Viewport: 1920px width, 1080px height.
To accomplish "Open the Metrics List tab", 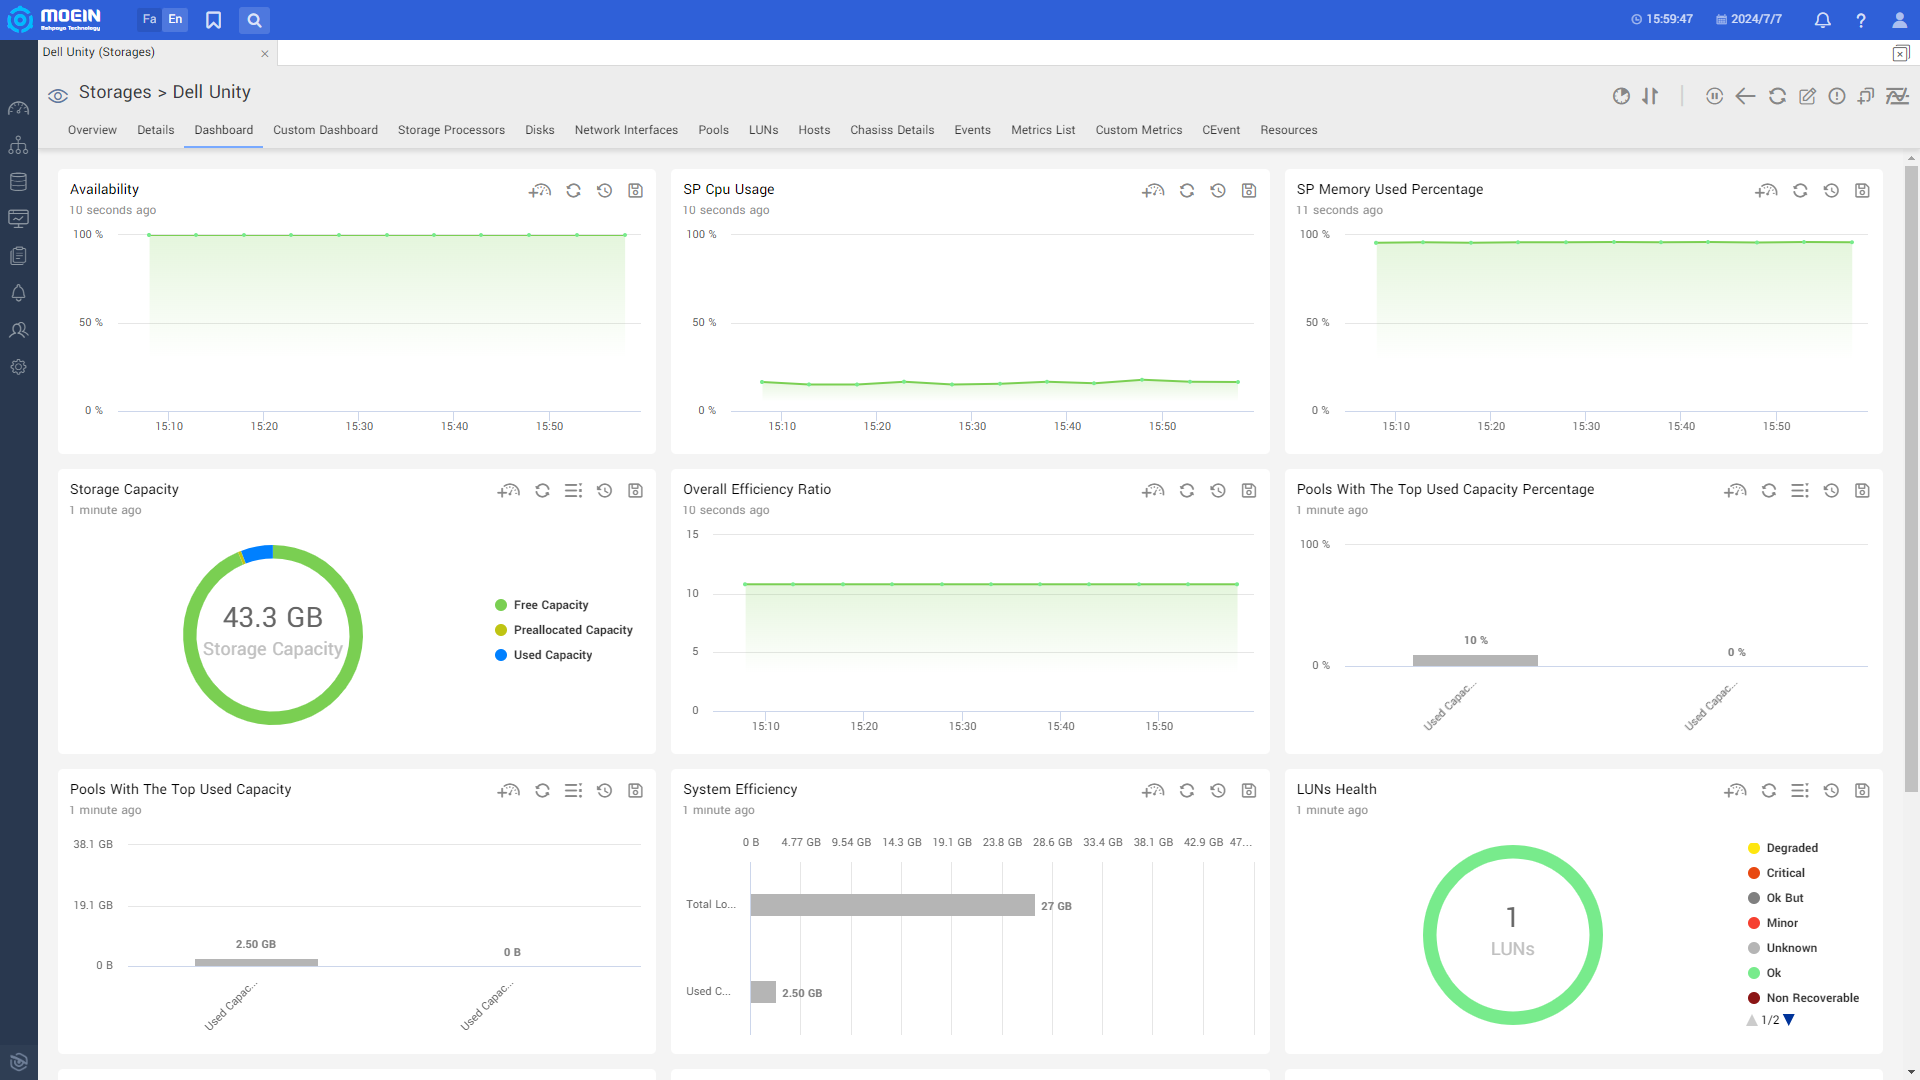I will tap(1043, 130).
